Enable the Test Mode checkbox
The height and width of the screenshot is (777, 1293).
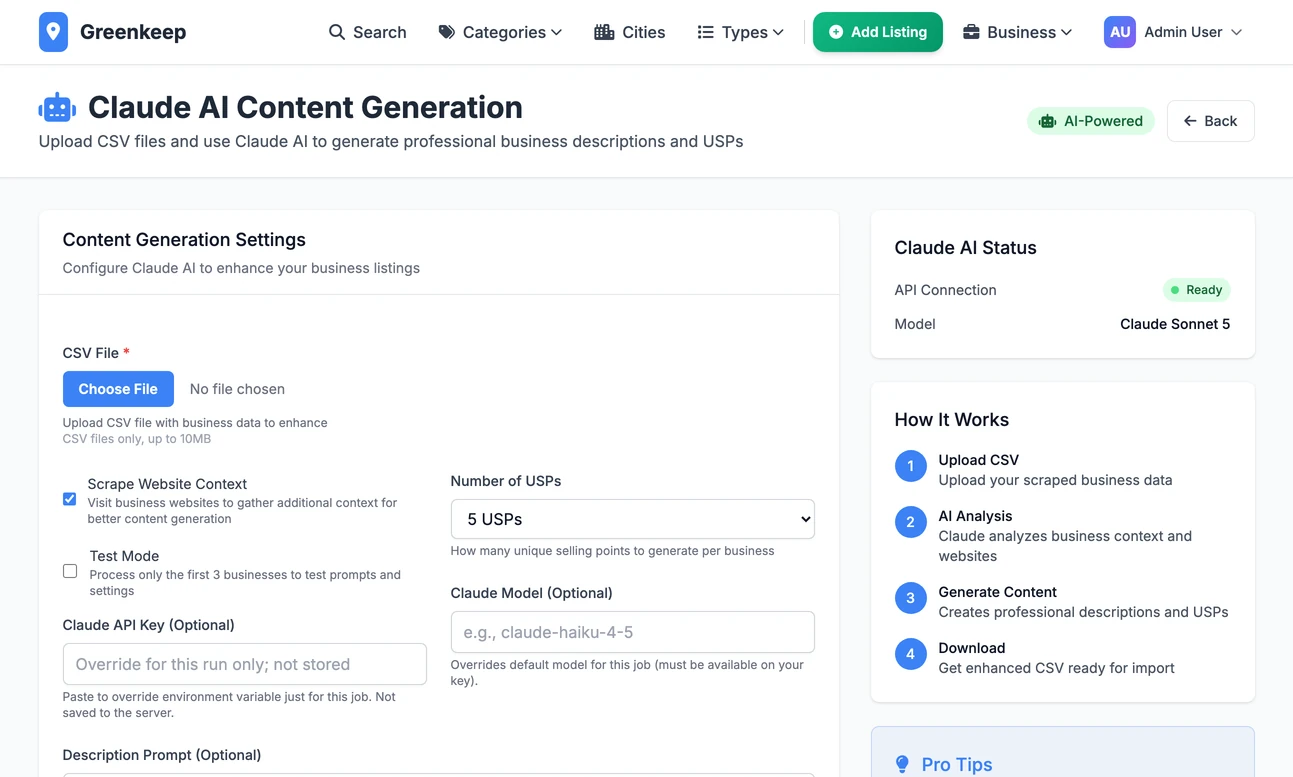(x=70, y=571)
